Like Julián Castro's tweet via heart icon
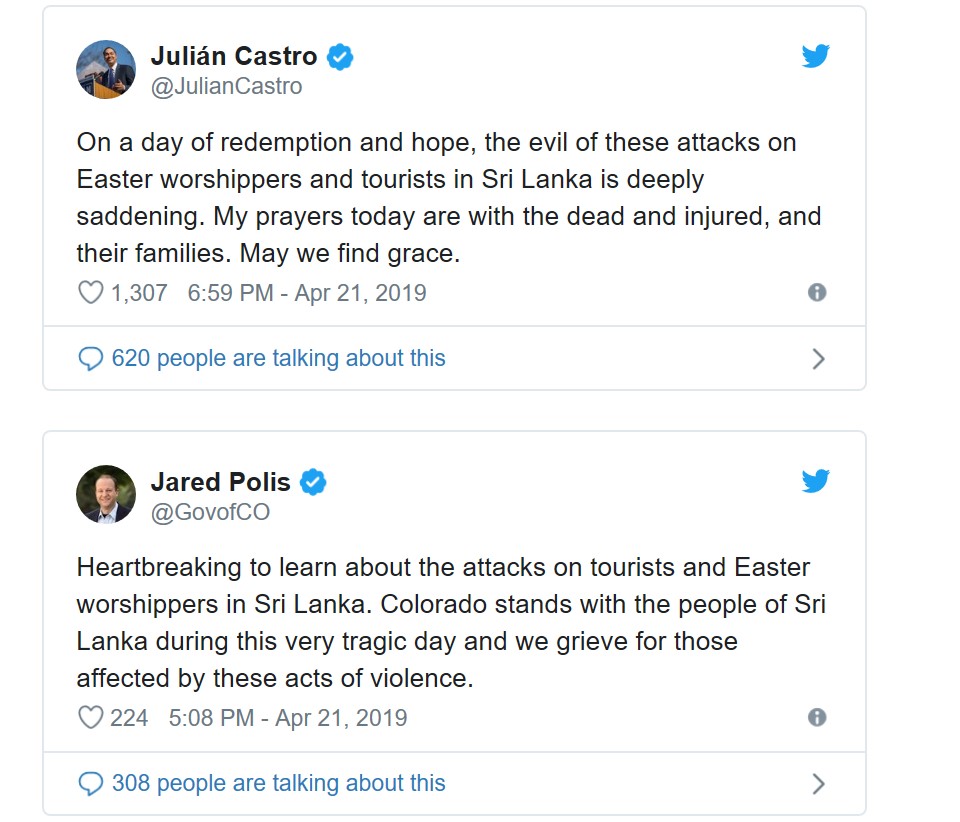 (x=90, y=293)
